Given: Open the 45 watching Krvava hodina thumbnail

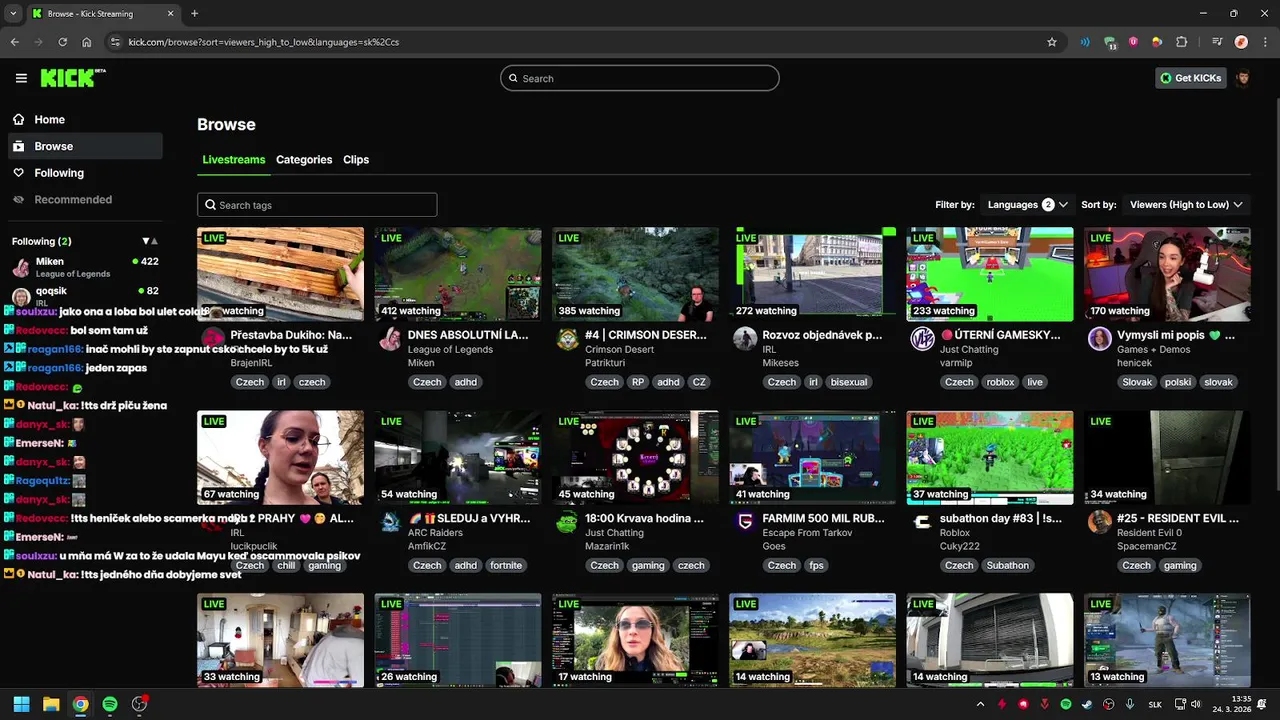Looking at the screenshot, I should click(x=635, y=457).
